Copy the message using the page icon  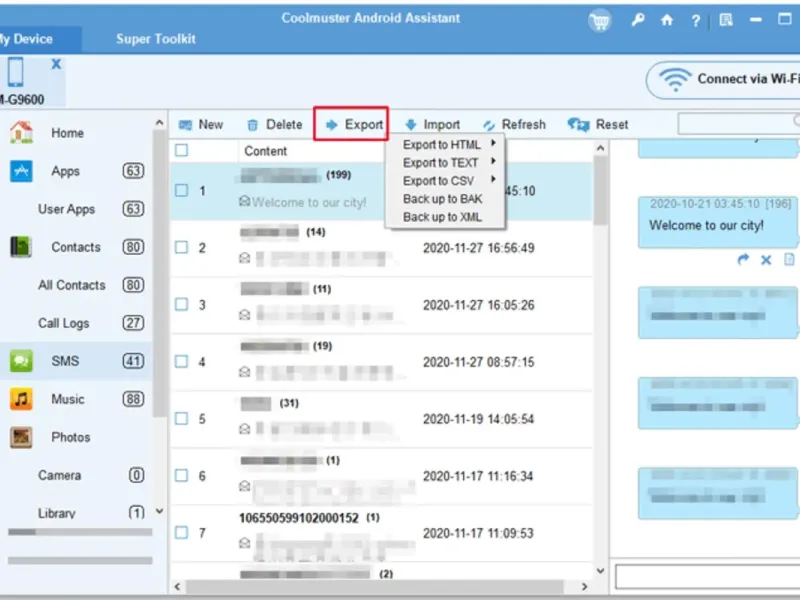coord(789,260)
